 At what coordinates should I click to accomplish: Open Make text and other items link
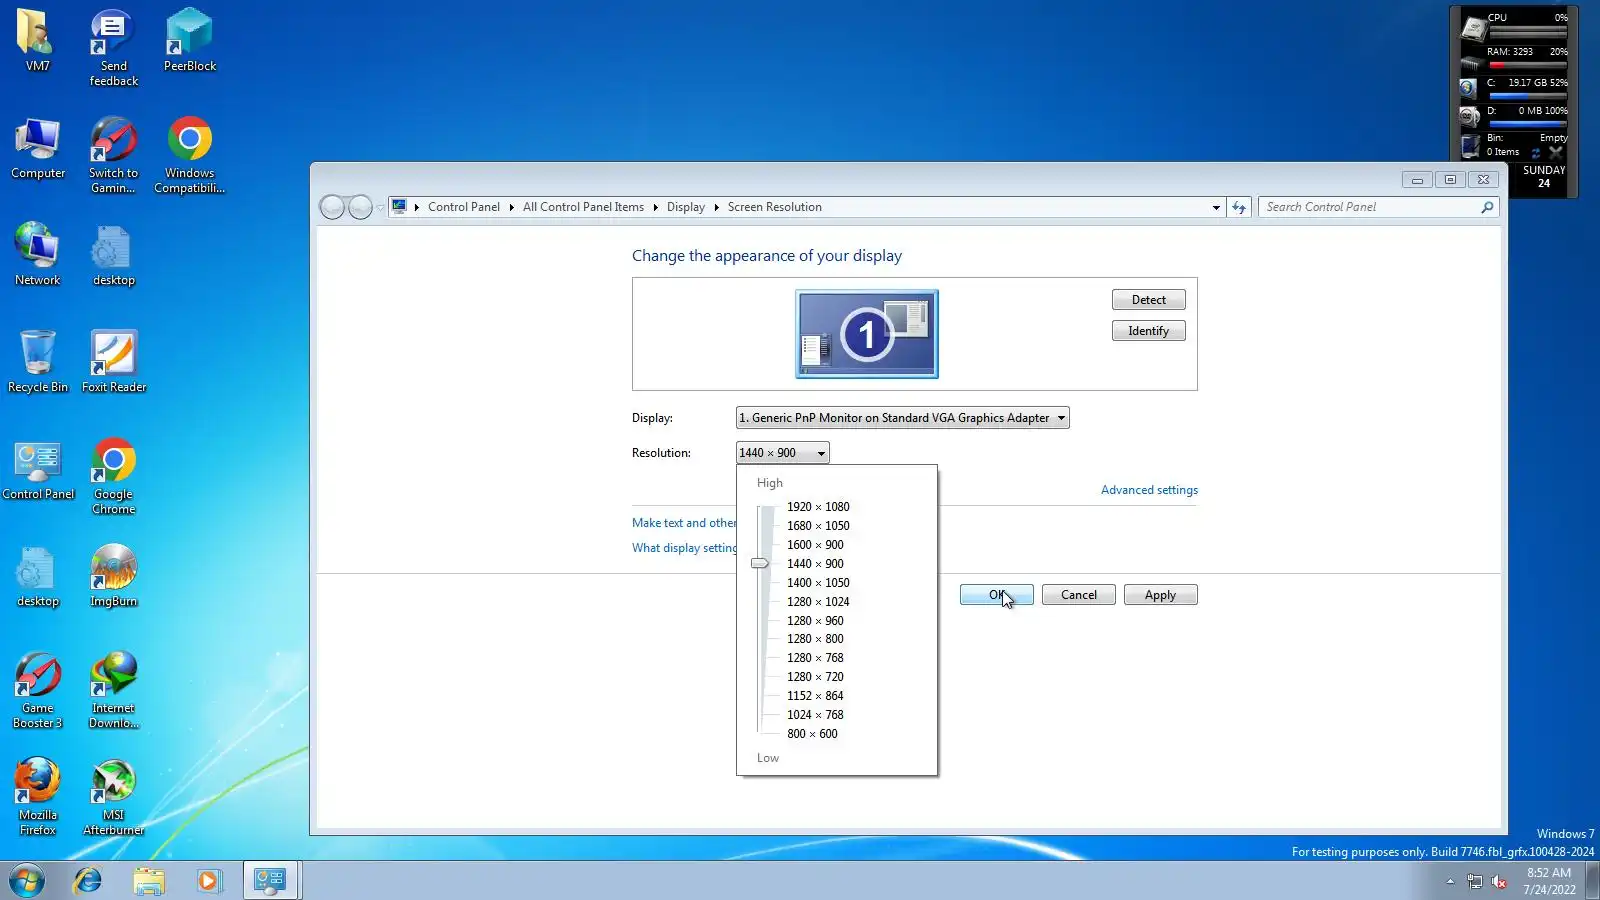tap(684, 523)
